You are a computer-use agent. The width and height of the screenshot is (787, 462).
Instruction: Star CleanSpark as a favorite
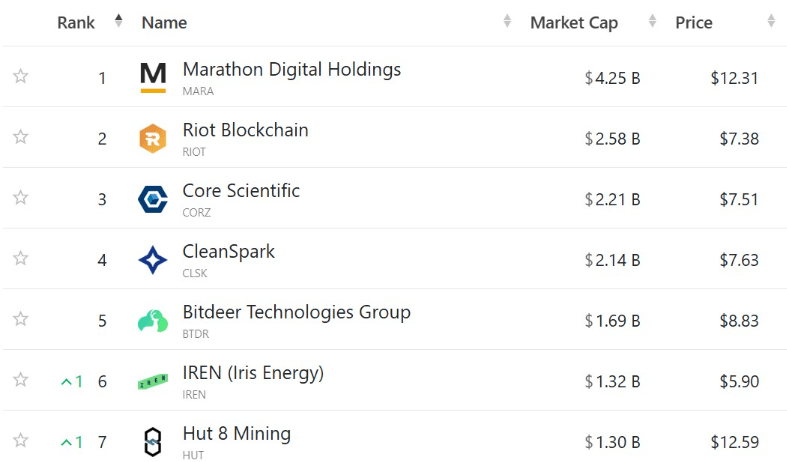[21, 258]
